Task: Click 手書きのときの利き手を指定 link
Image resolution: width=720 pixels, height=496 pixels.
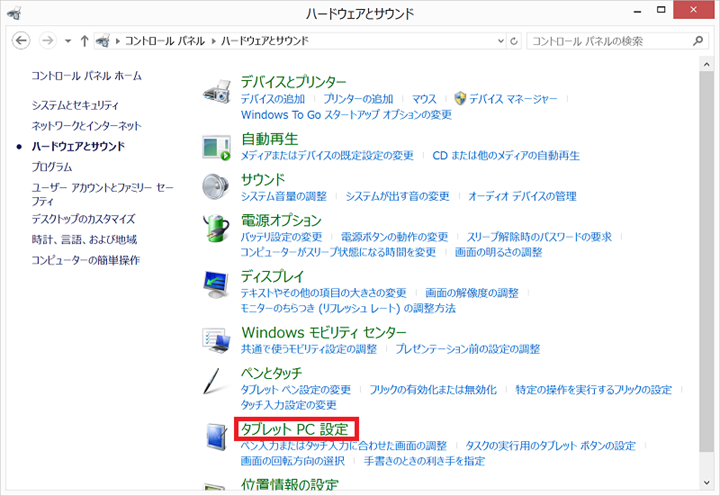Action: 424,461
